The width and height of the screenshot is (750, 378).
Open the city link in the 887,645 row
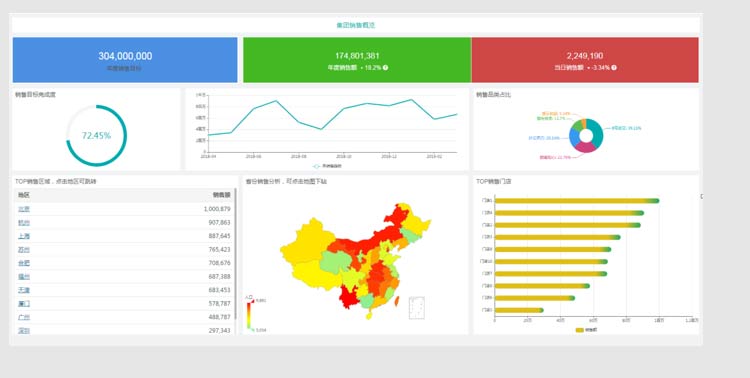click(24, 236)
